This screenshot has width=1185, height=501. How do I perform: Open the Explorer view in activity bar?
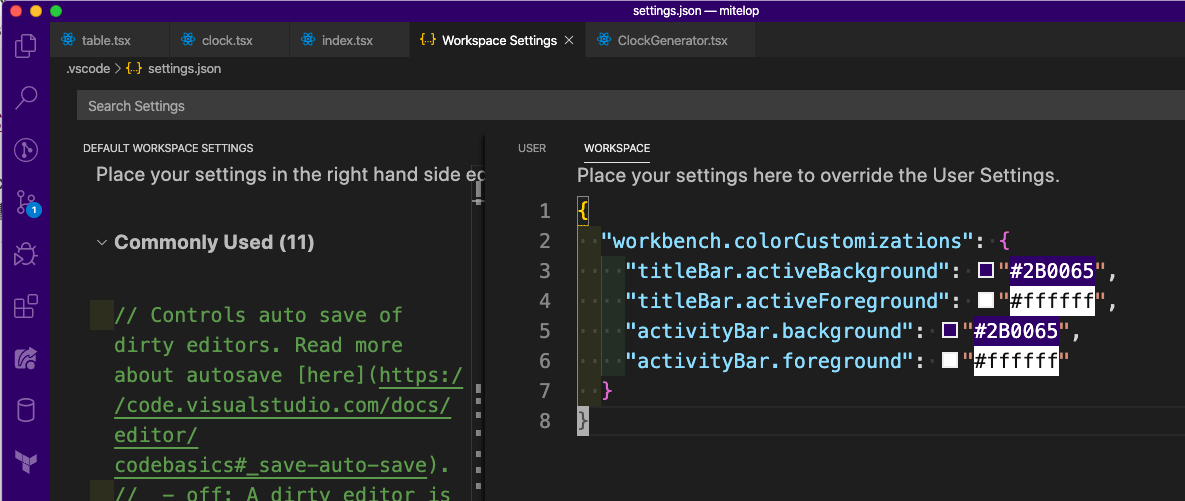click(26, 45)
